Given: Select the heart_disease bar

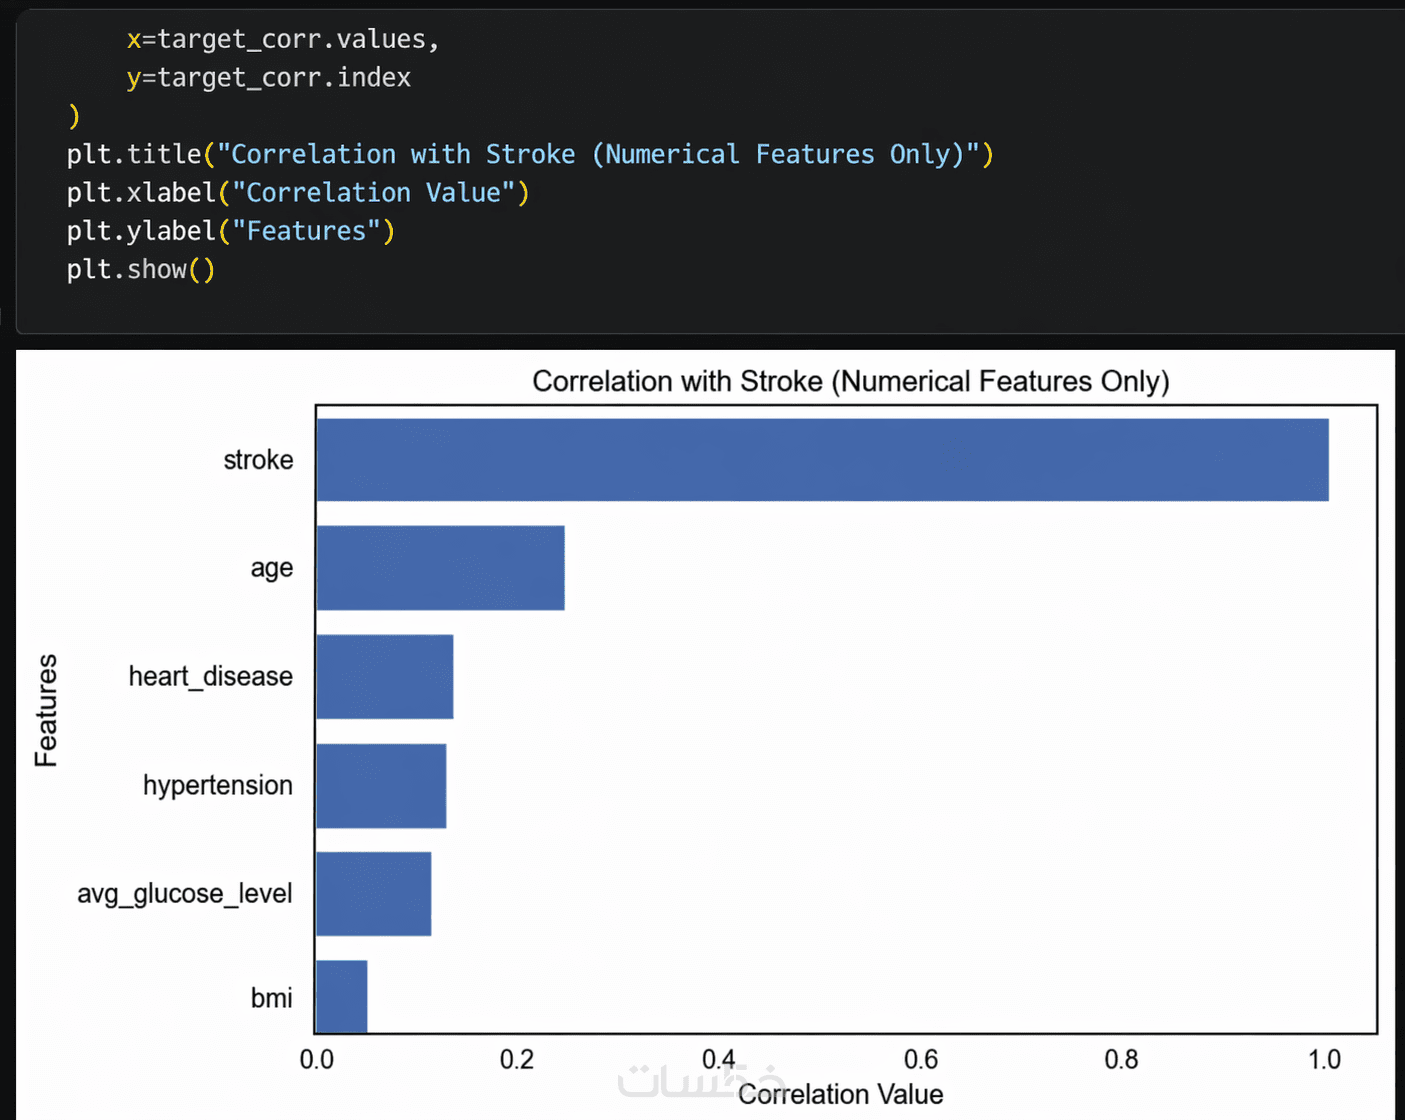Looking at the screenshot, I should 385,676.
